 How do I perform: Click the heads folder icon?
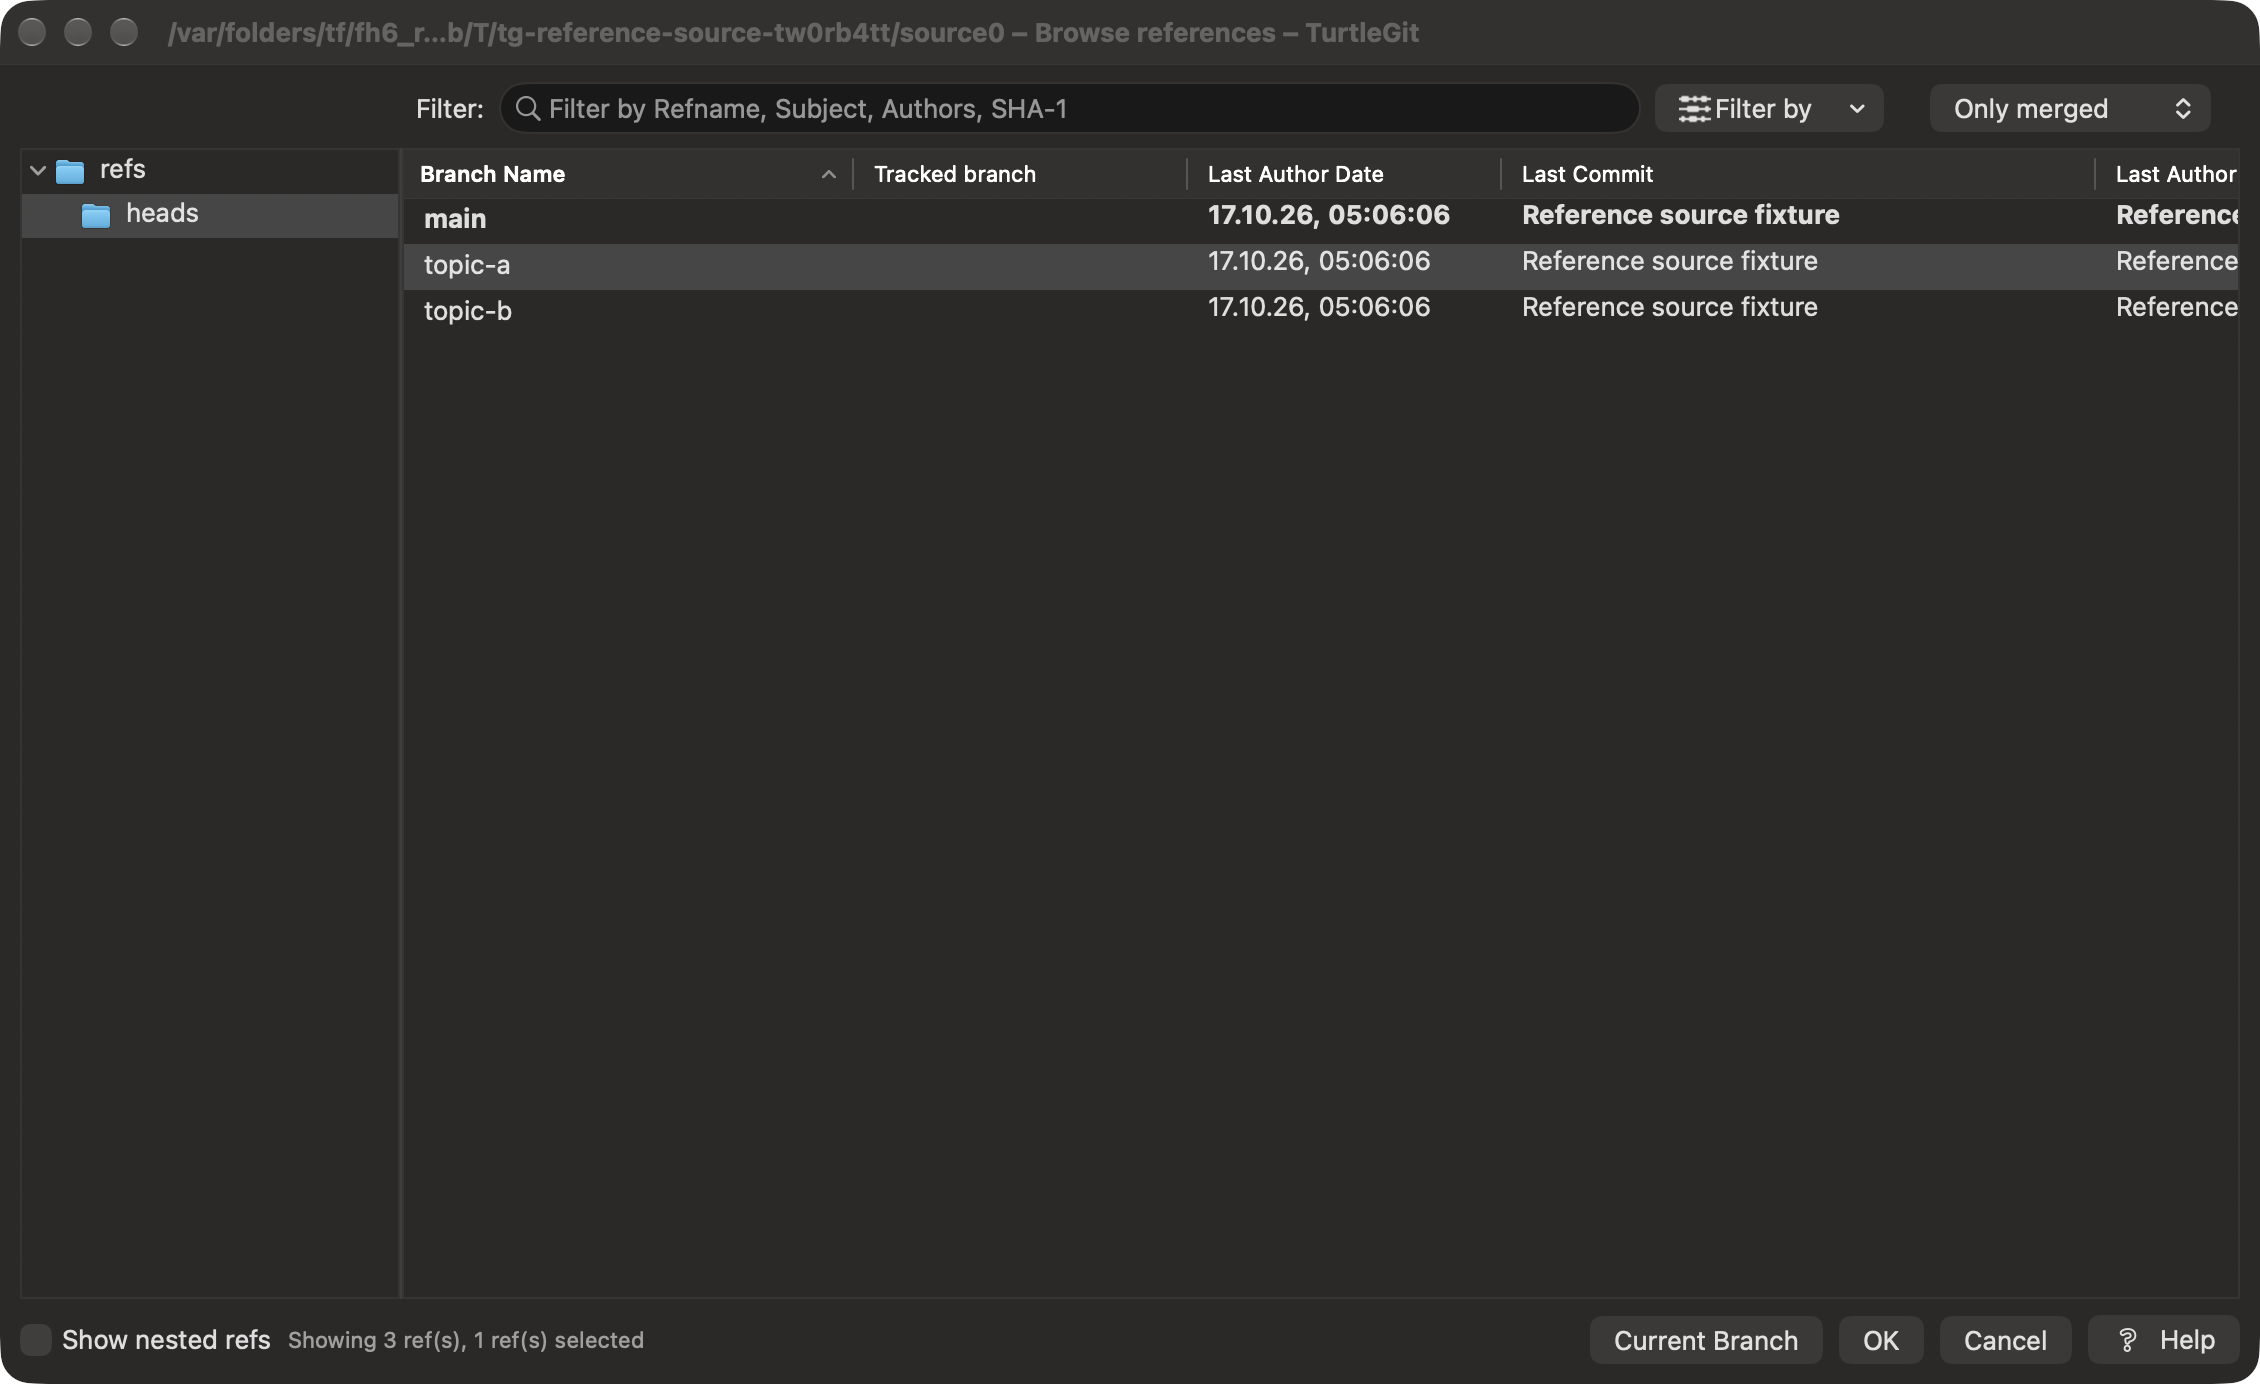[x=96, y=215]
